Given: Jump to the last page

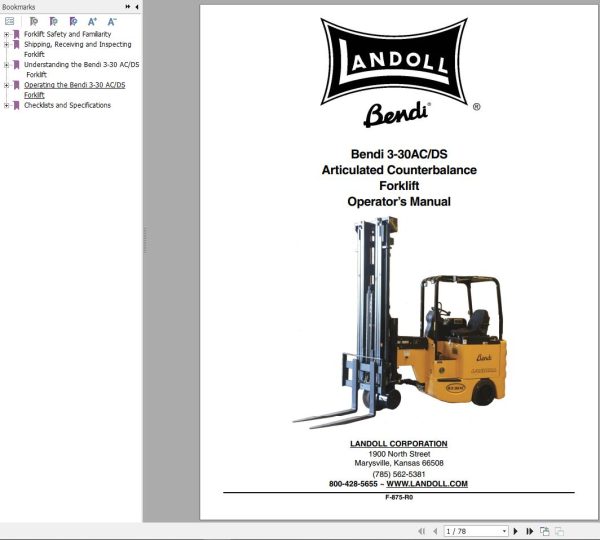Looking at the screenshot, I should (x=530, y=531).
